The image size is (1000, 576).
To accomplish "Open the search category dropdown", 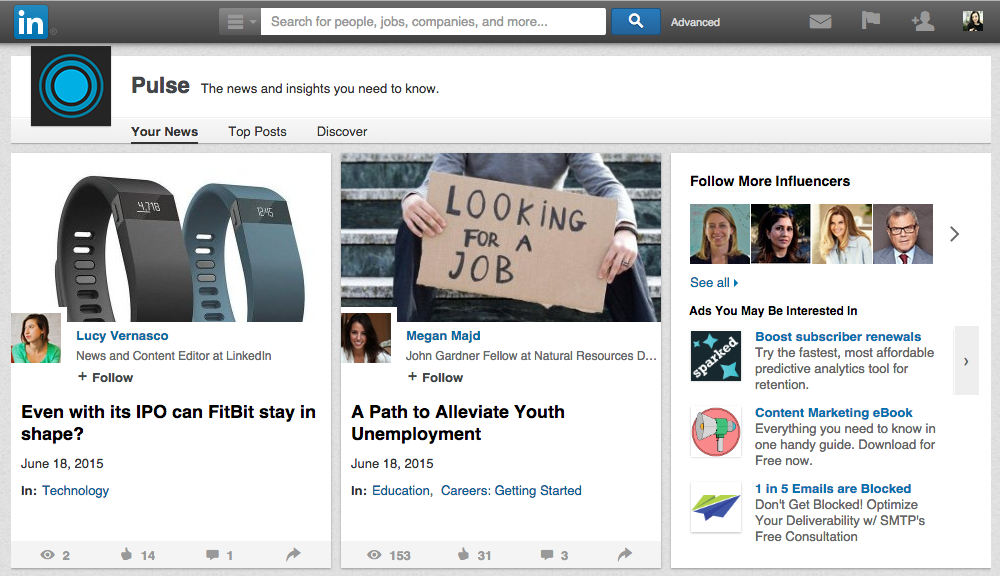I will (x=240, y=21).
